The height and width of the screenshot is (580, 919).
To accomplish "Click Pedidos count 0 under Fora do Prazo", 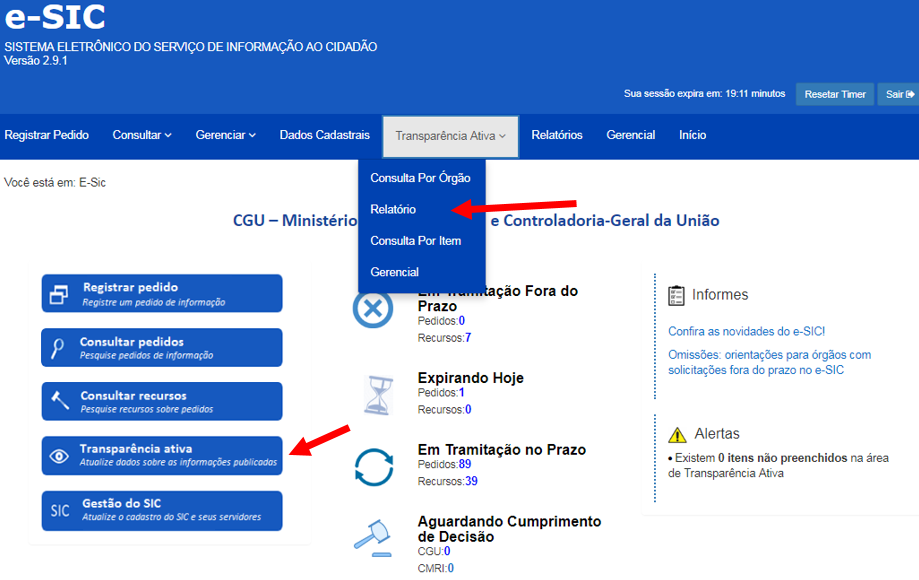I will coord(462,321).
